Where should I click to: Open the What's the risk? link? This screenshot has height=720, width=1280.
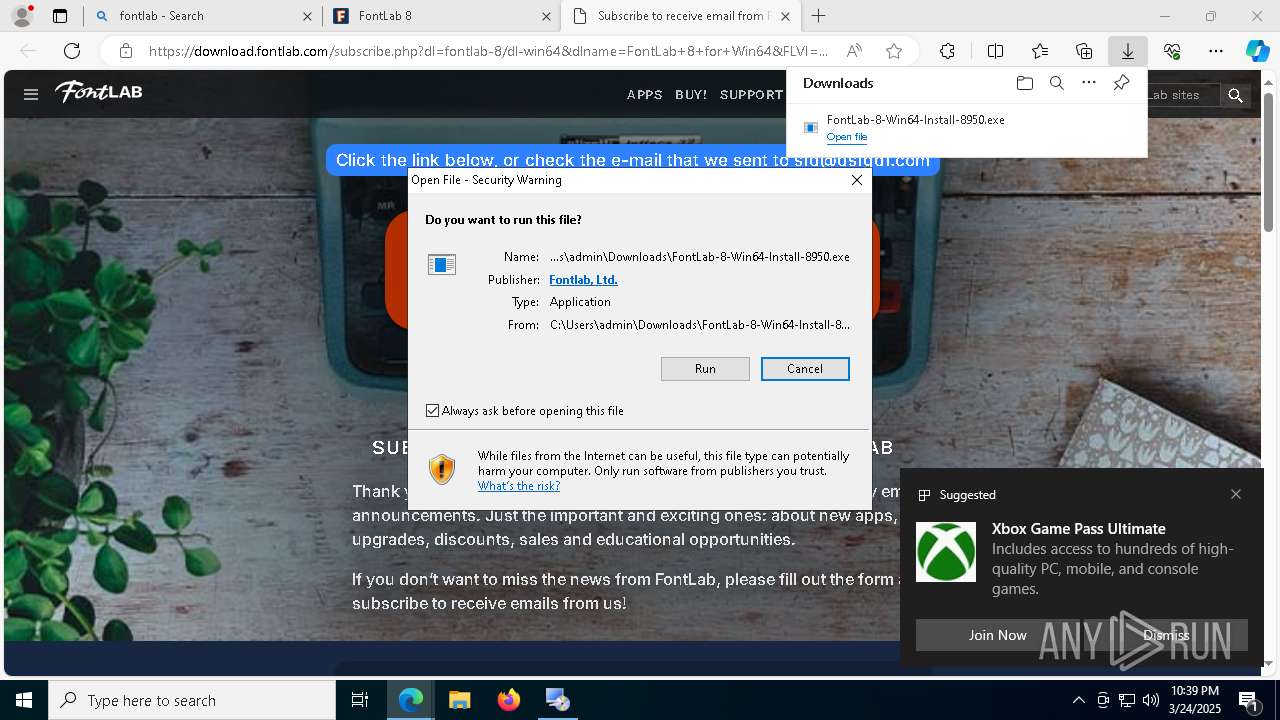coord(518,486)
